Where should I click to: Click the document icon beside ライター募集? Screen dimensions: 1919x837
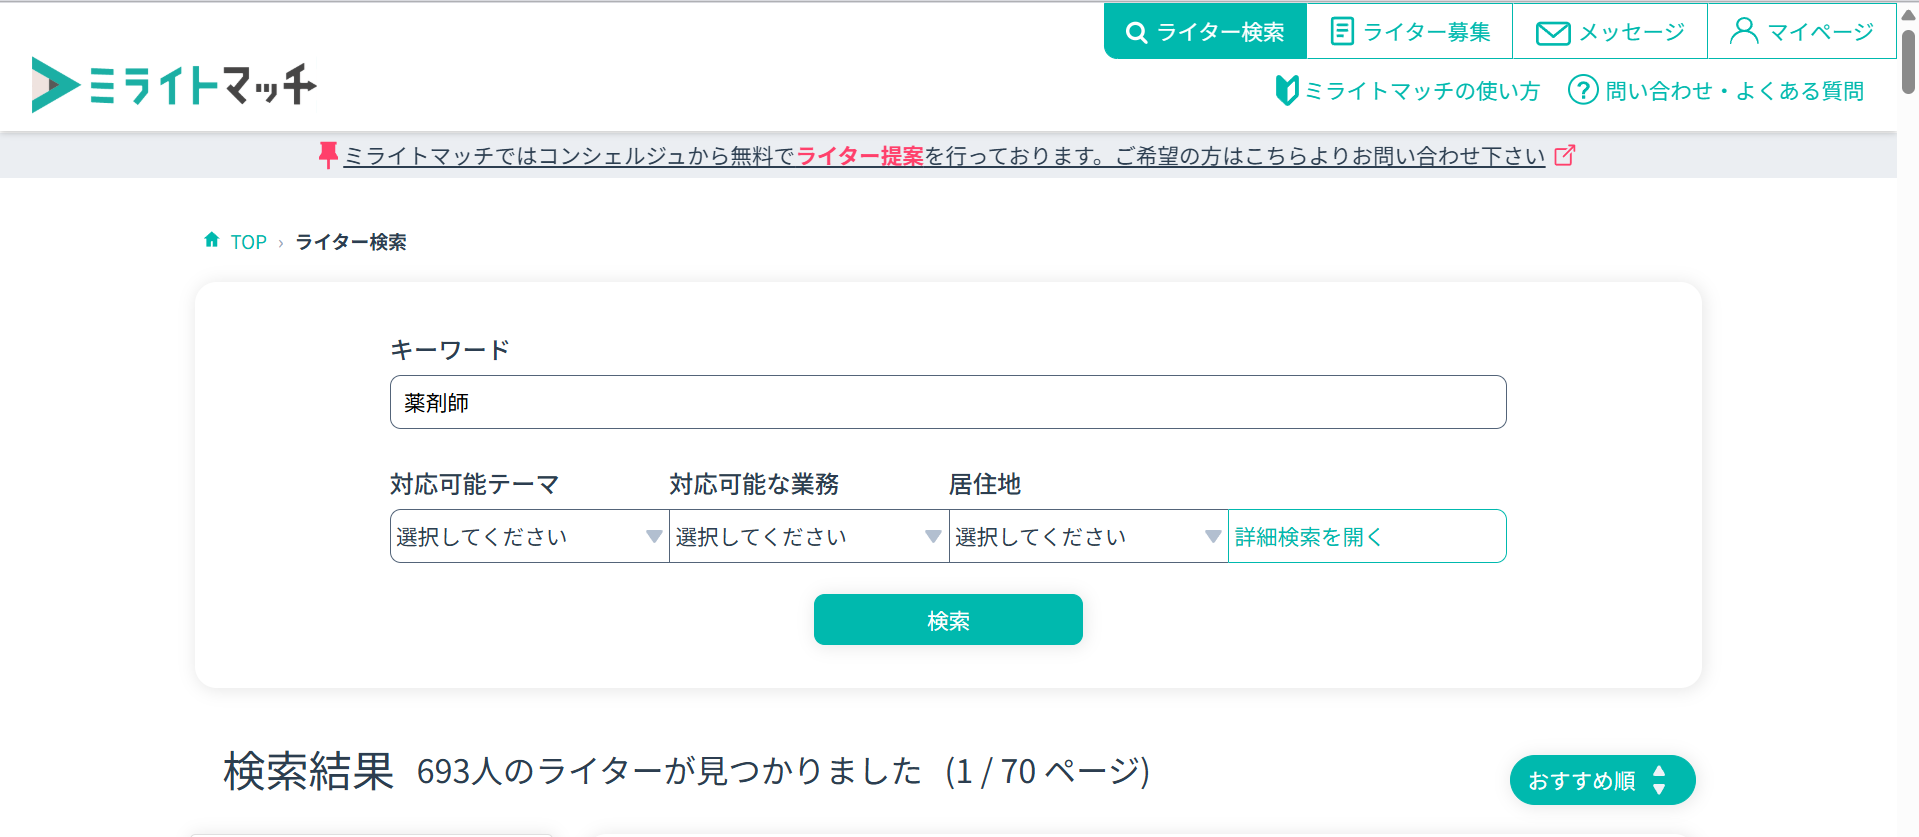pos(1342,32)
